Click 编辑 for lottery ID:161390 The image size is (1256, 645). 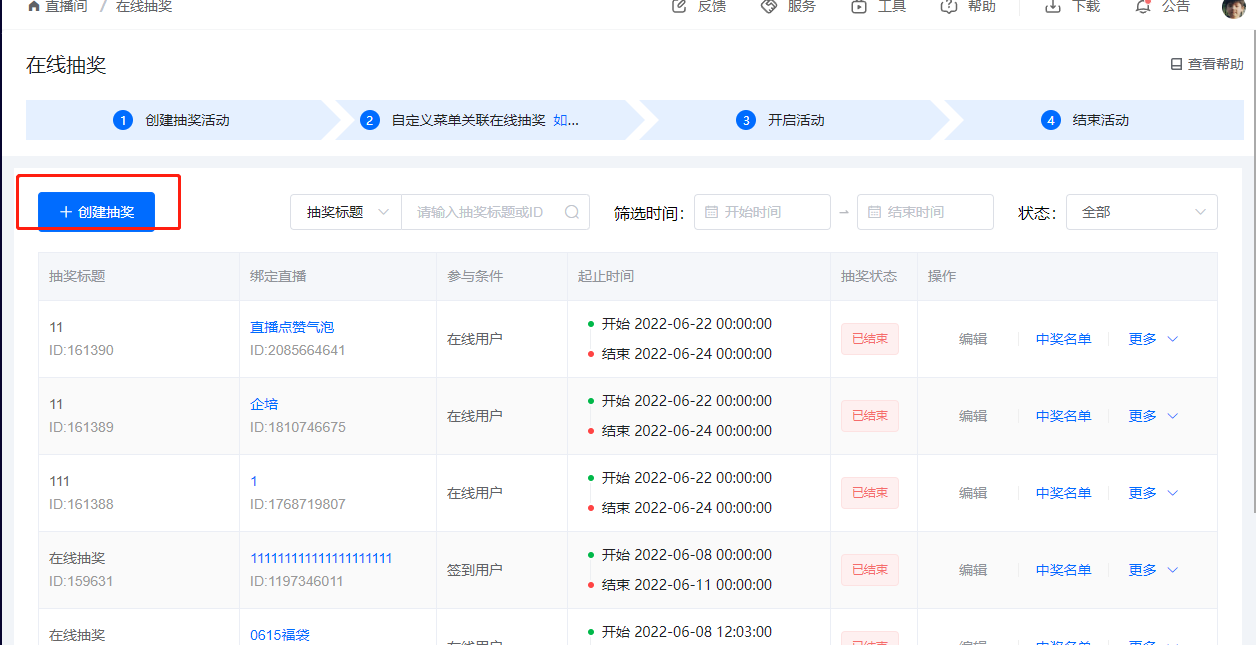pyautogui.click(x=973, y=339)
